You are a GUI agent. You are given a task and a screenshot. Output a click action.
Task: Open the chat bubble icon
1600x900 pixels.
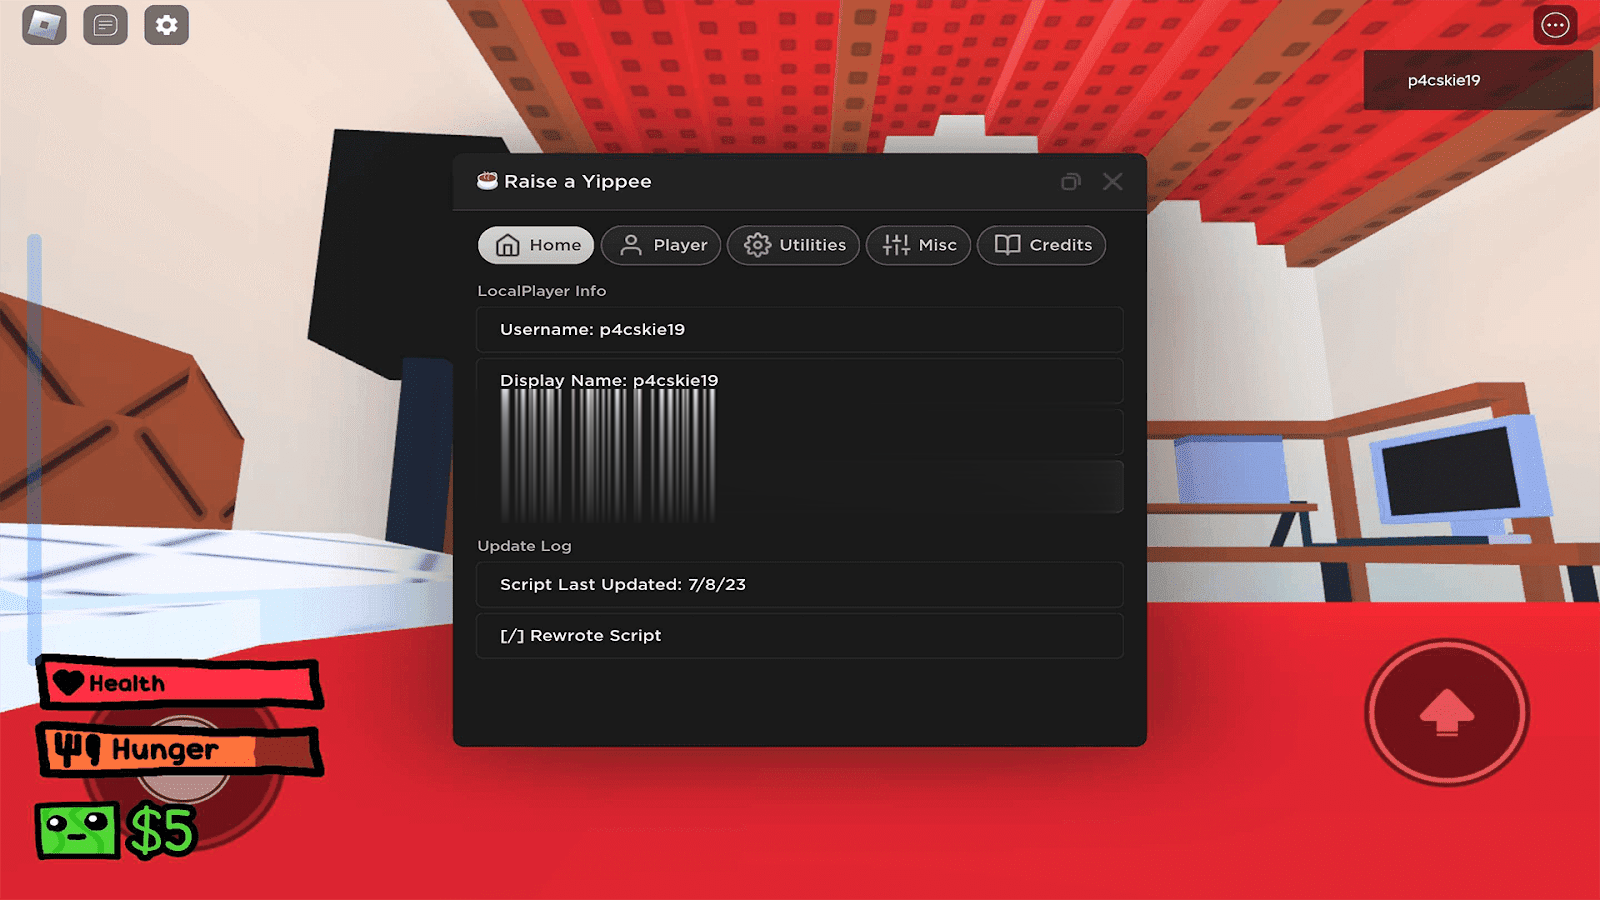(105, 25)
